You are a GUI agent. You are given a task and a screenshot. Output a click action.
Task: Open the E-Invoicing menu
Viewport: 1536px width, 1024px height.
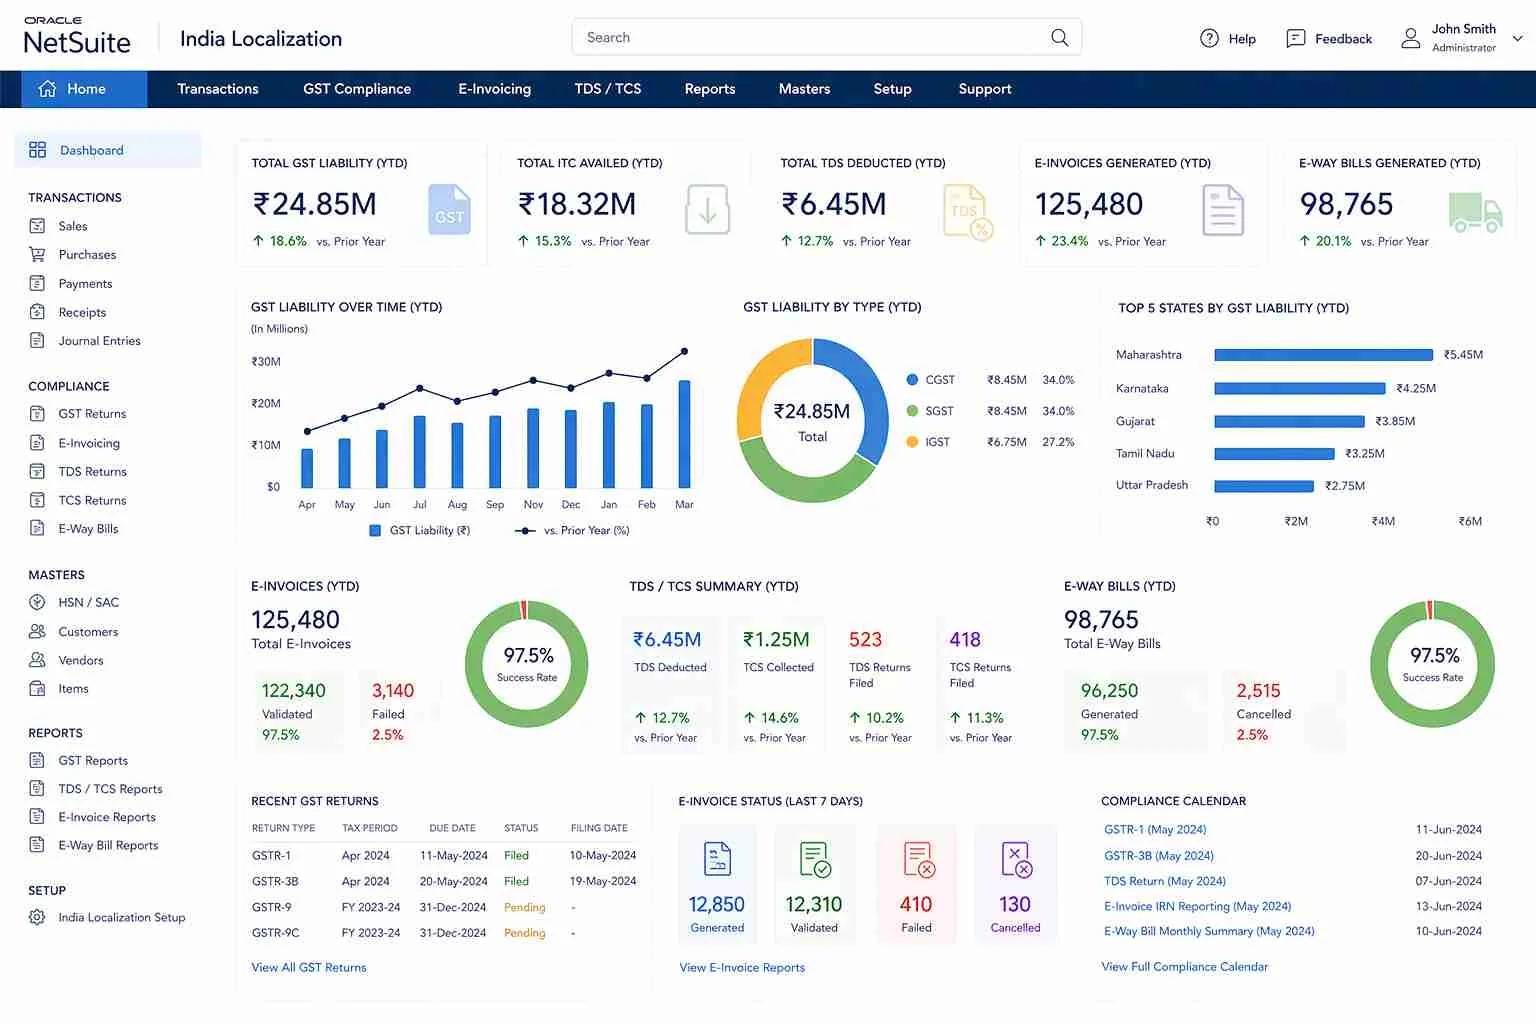[x=495, y=89]
